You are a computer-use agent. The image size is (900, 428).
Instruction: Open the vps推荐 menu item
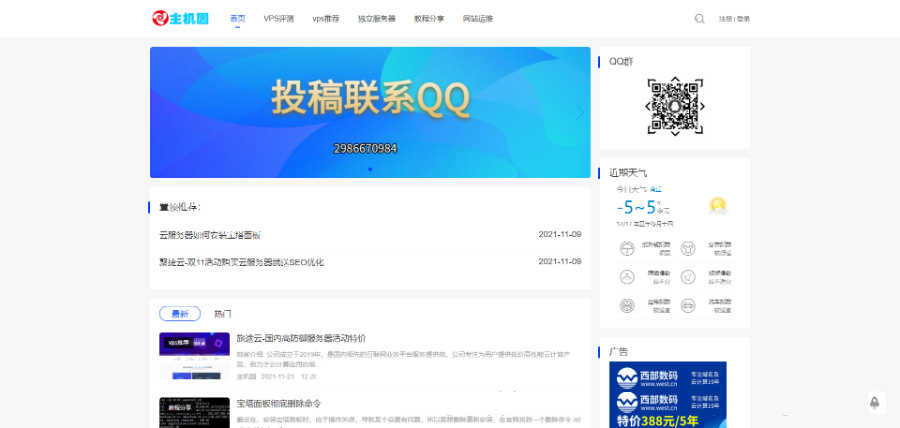(326, 18)
